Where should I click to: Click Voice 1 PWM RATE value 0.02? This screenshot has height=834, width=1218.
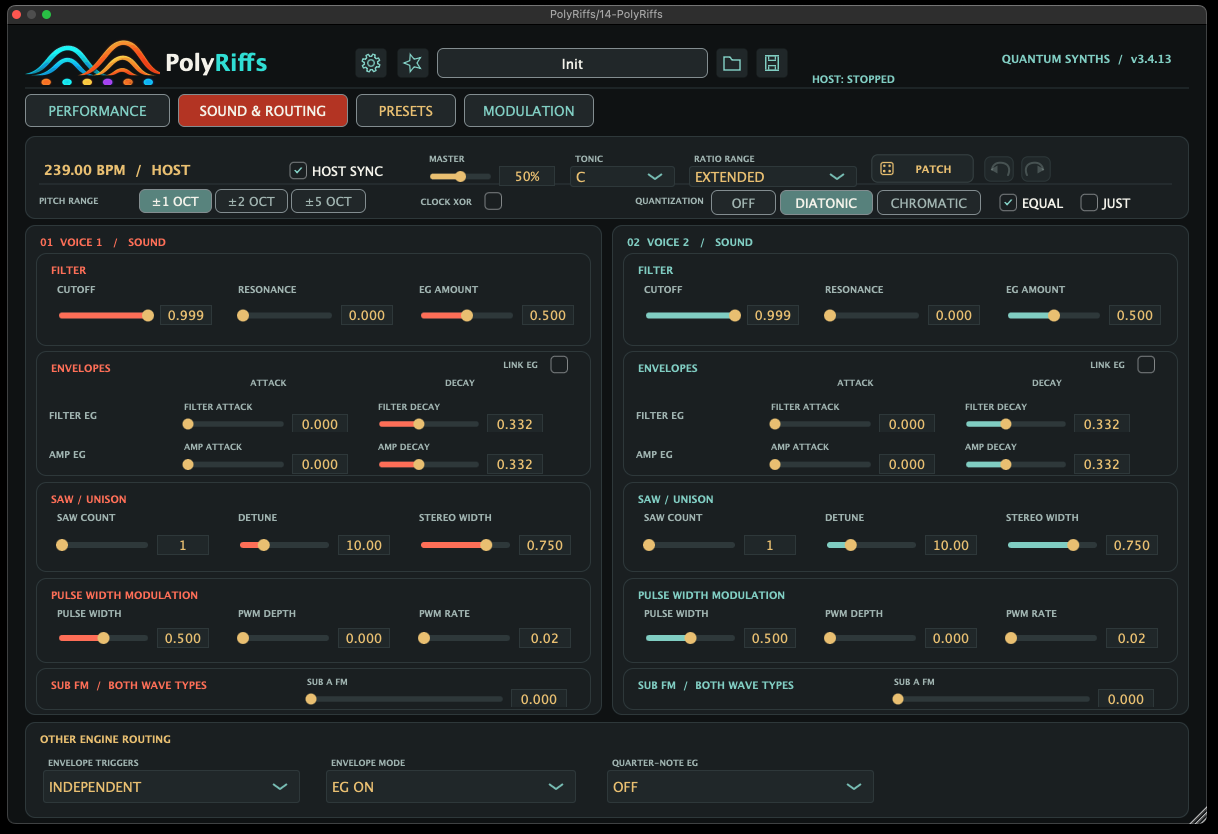point(545,638)
